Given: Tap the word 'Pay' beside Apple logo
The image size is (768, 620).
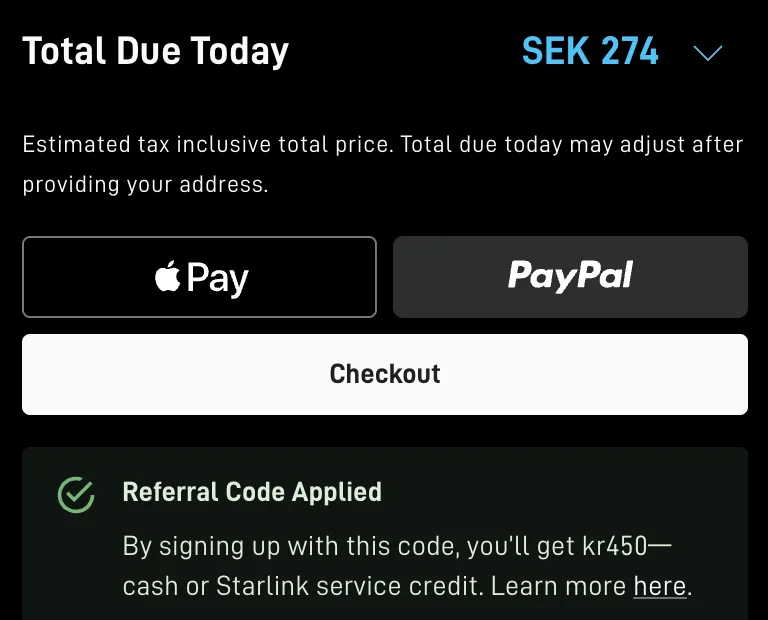Looking at the screenshot, I should (x=217, y=279).
